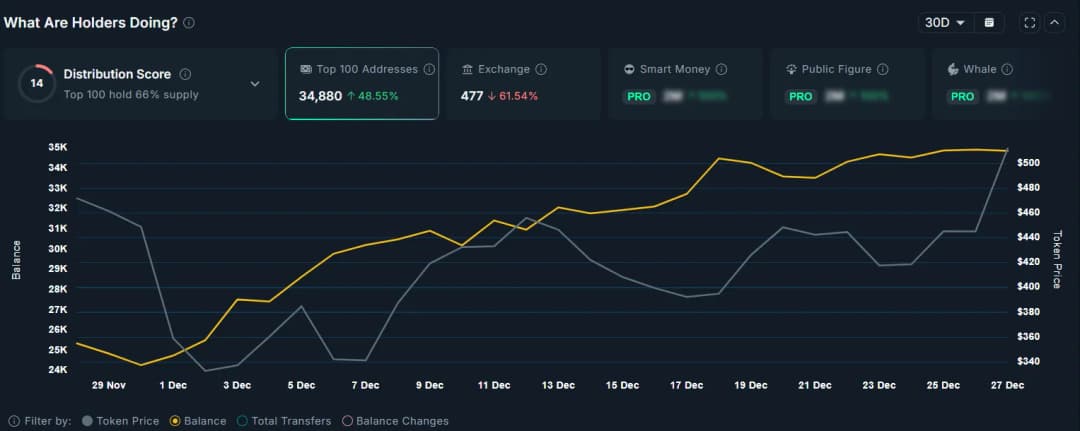Toggle the Token Price filter

click(x=120, y=421)
